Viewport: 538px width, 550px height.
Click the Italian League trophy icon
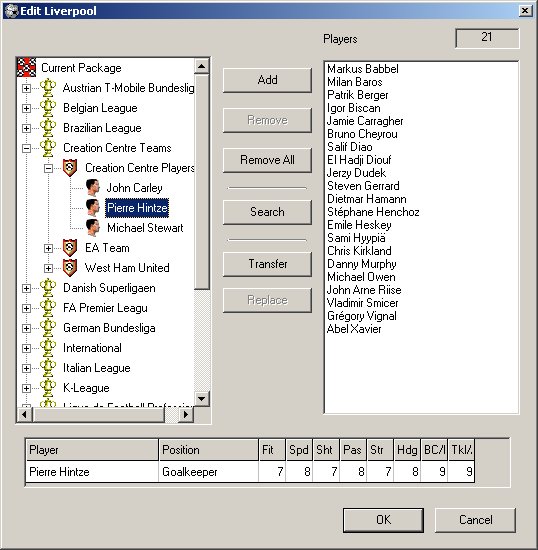coord(48,368)
